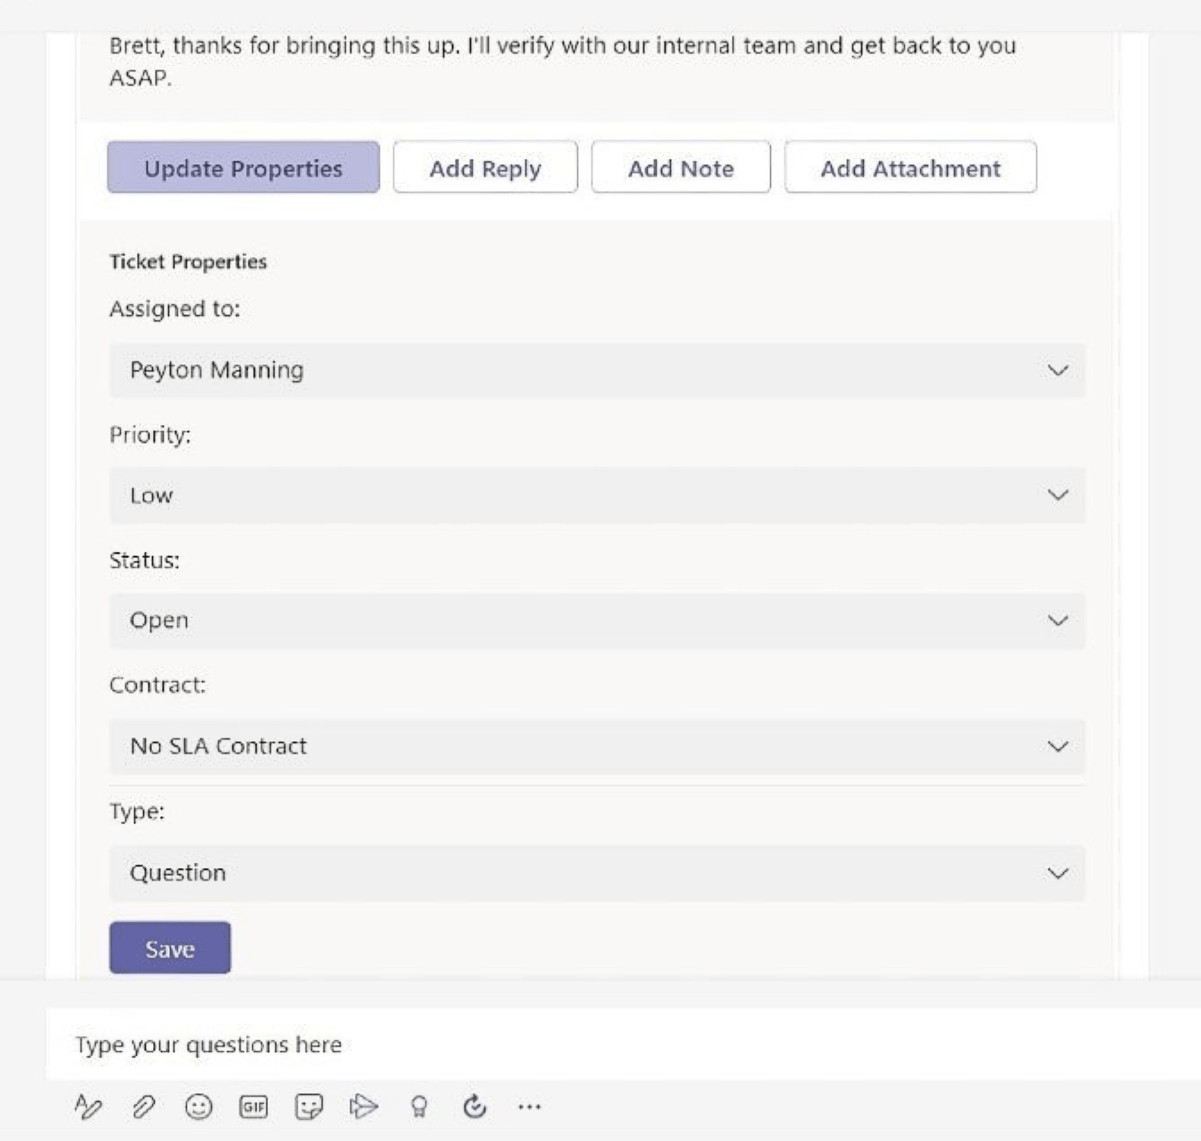Expand the Type dropdown showing Question
Viewport: 1201px width, 1141px height.
click(597, 872)
